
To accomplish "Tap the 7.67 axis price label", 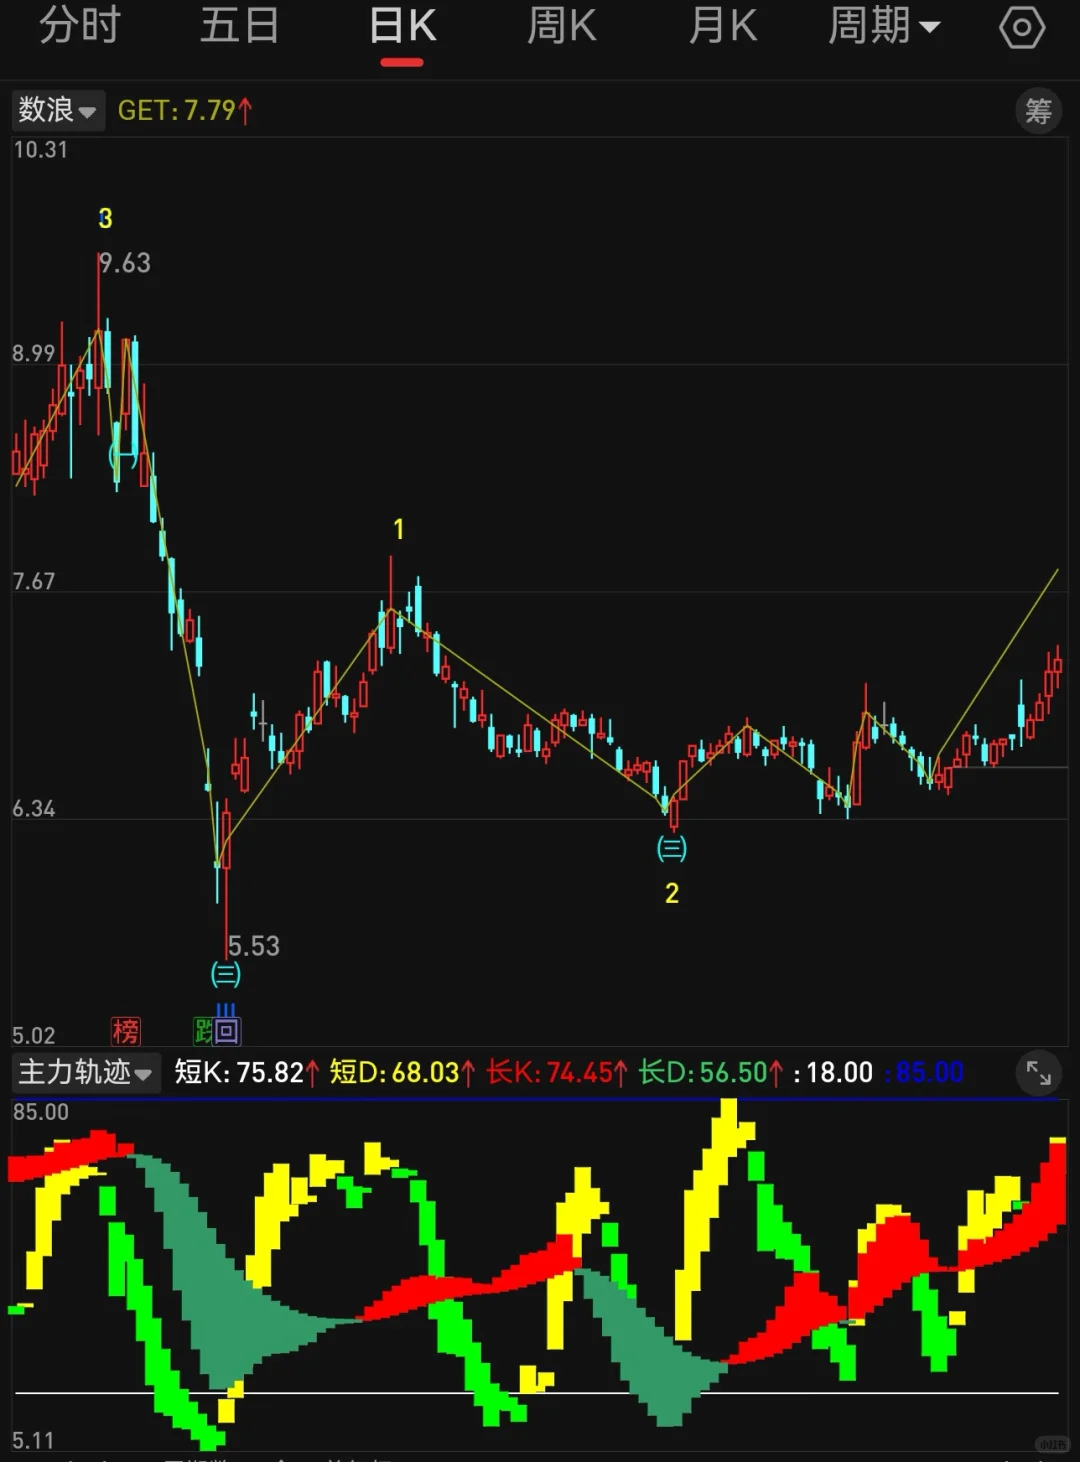I will coord(34,581).
